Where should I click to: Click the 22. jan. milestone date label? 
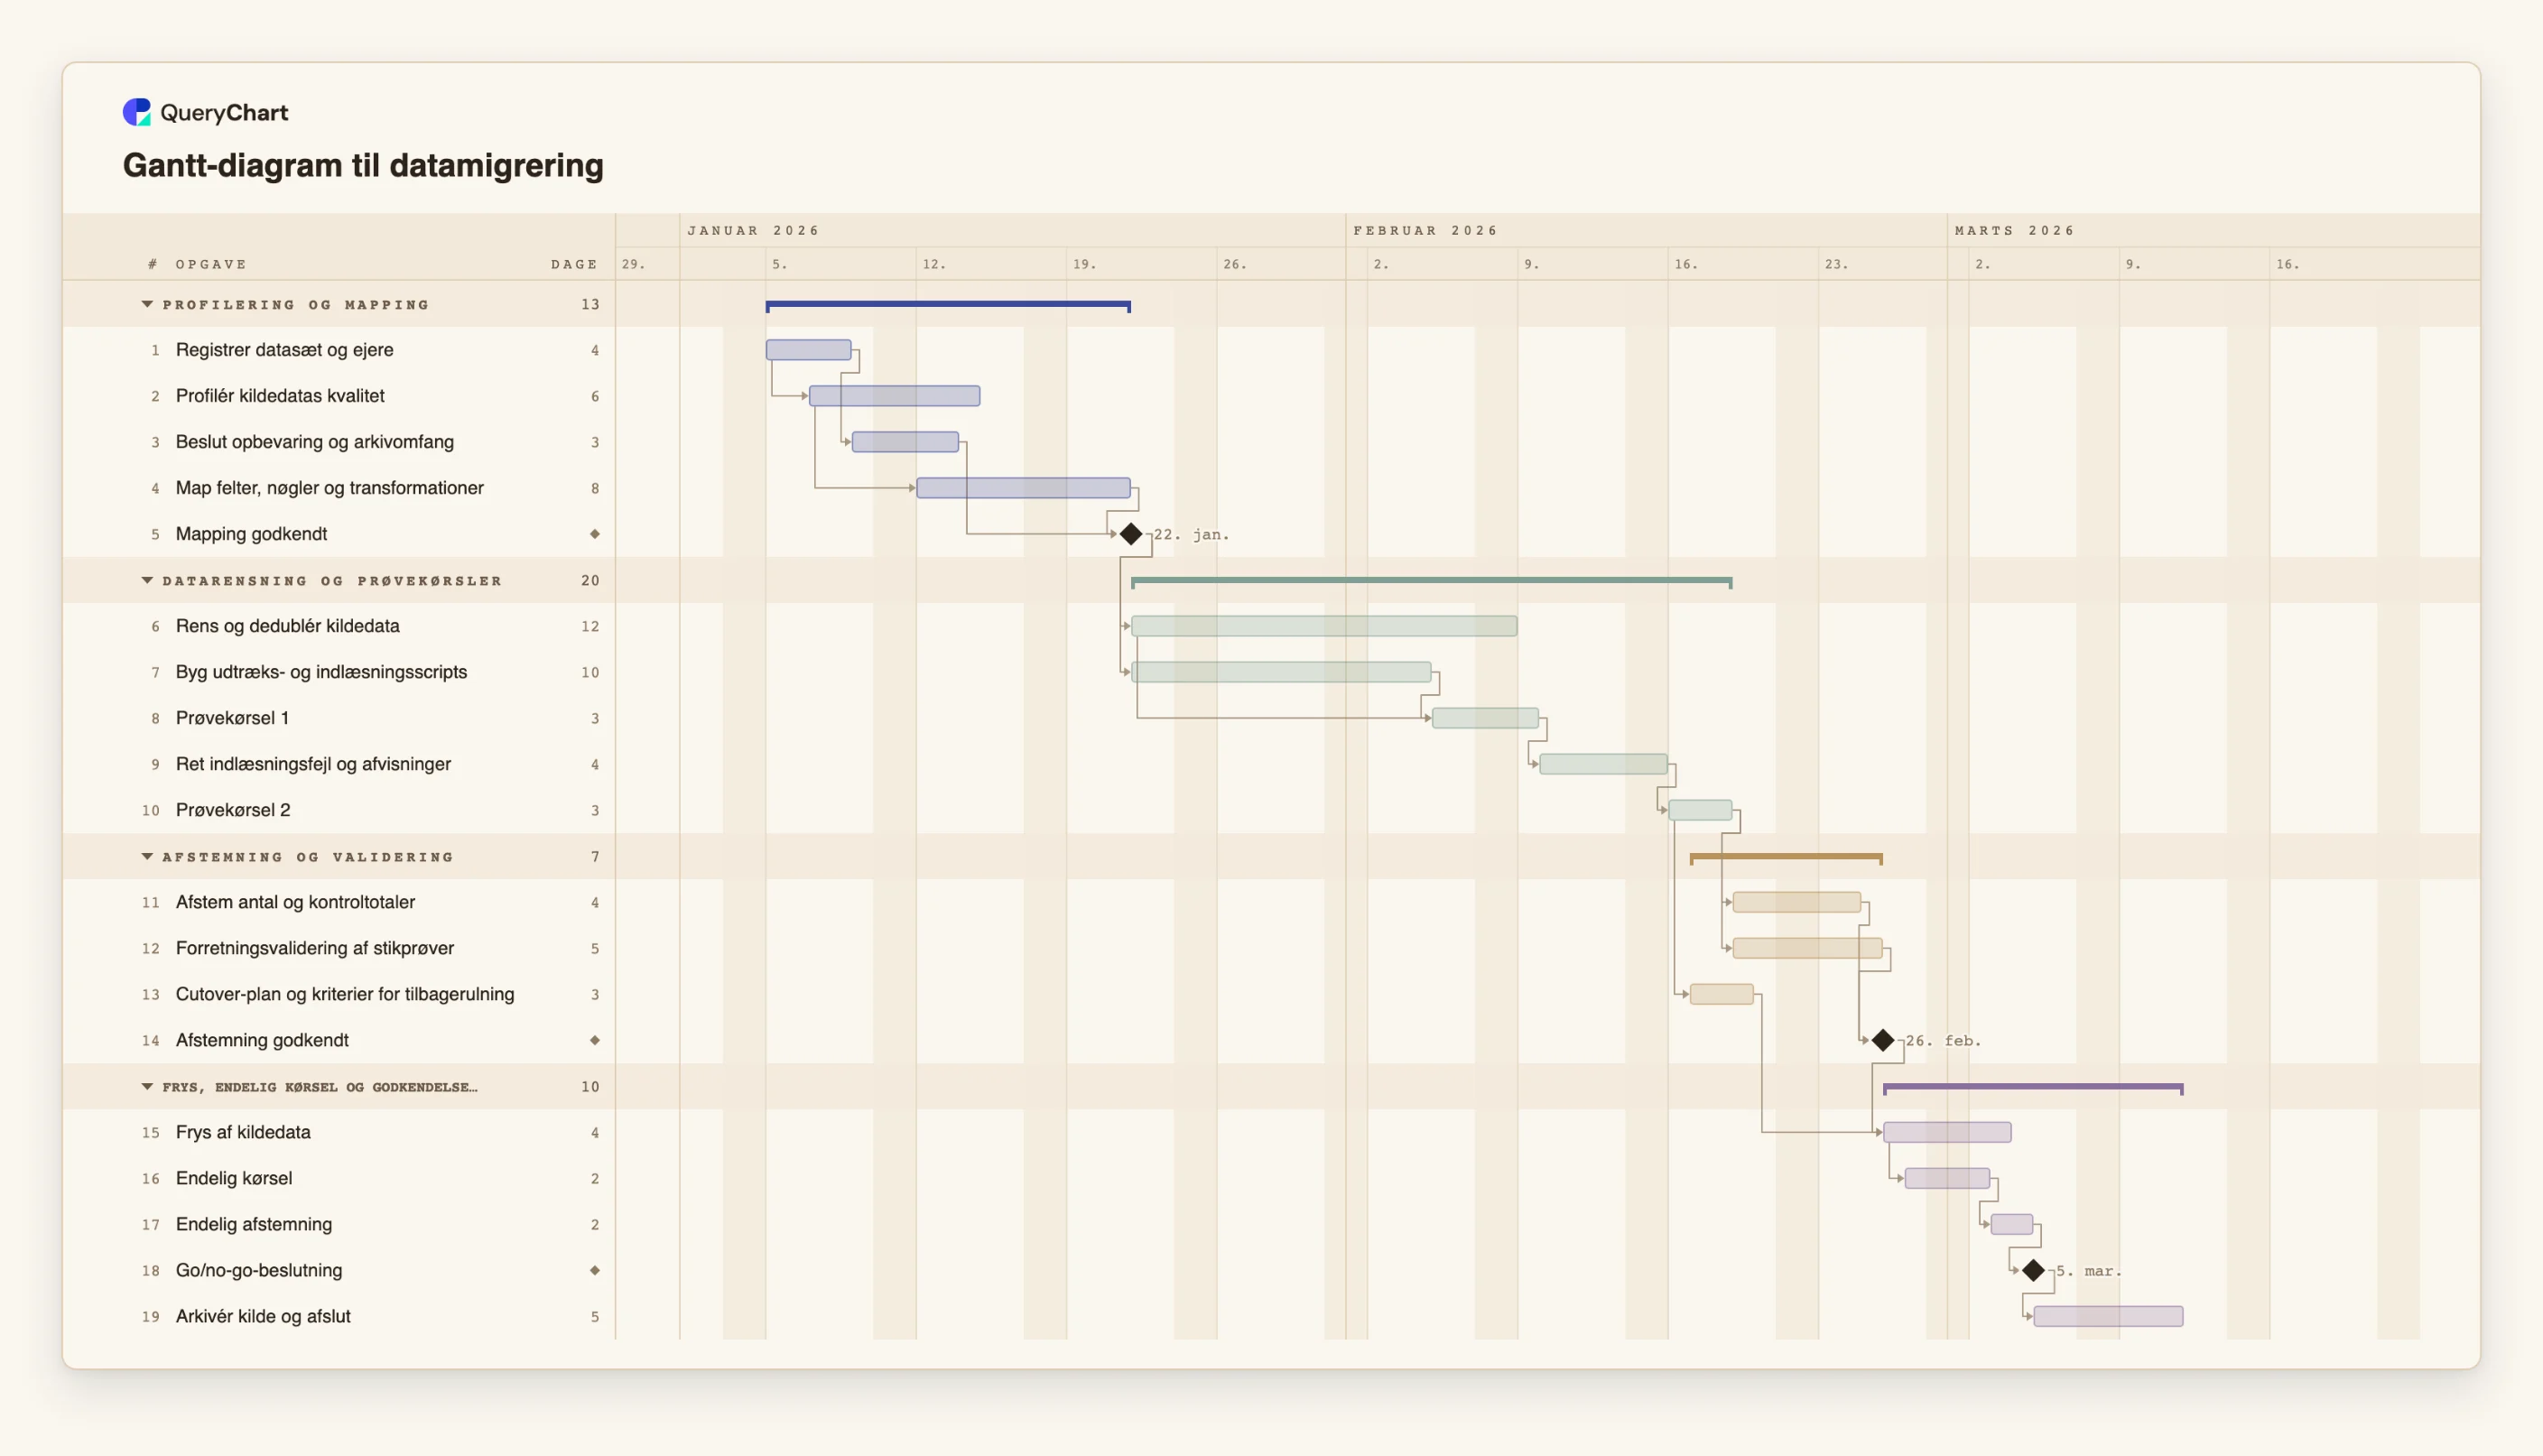(1192, 534)
